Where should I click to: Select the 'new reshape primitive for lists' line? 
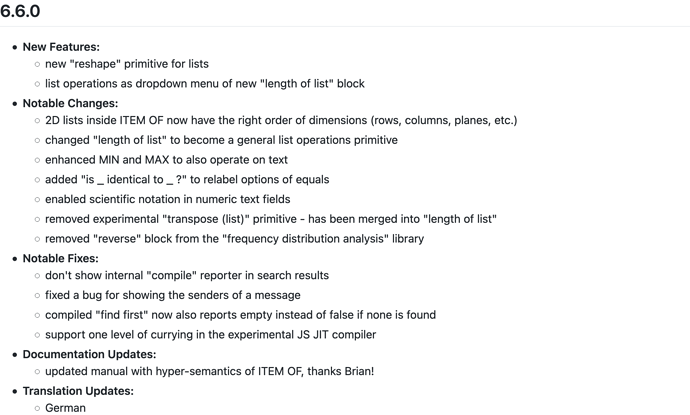(x=127, y=64)
